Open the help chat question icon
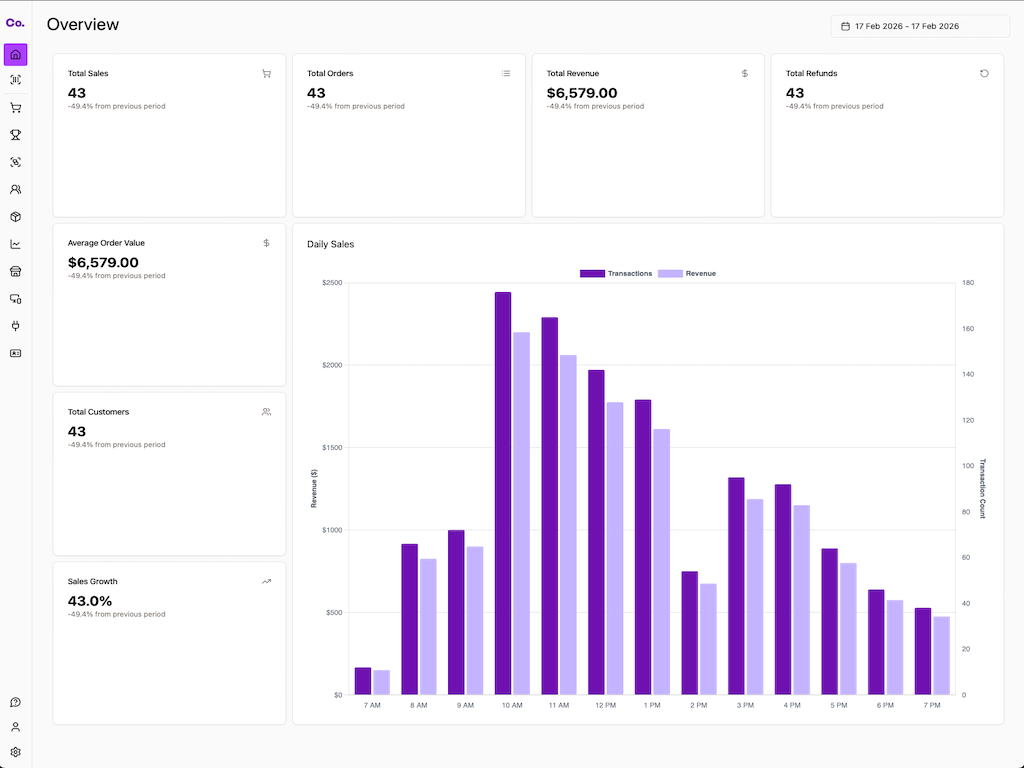Screen dimensions: 1024x768 coord(15,702)
